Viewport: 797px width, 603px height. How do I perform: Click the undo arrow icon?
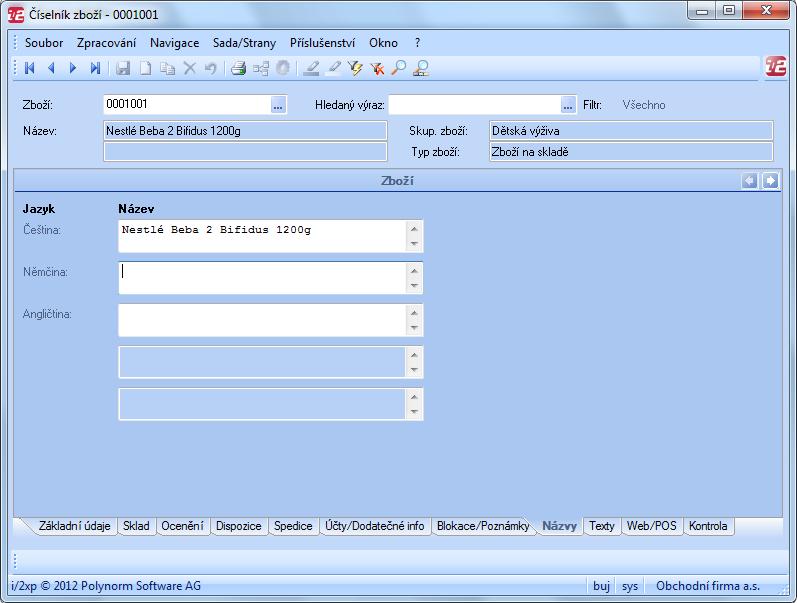[210, 68]
